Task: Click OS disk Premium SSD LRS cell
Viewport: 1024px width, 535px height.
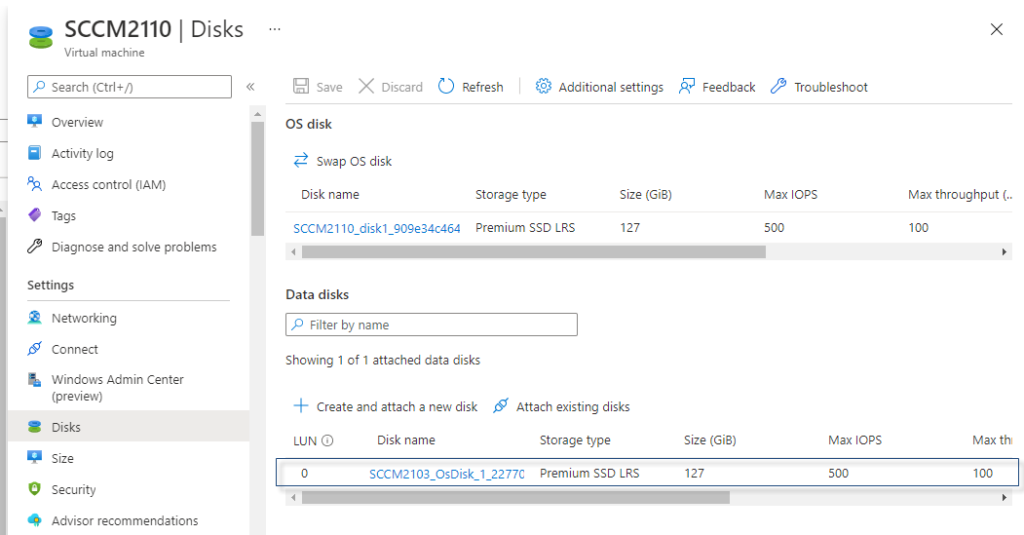Action: [x=525, y=227]
